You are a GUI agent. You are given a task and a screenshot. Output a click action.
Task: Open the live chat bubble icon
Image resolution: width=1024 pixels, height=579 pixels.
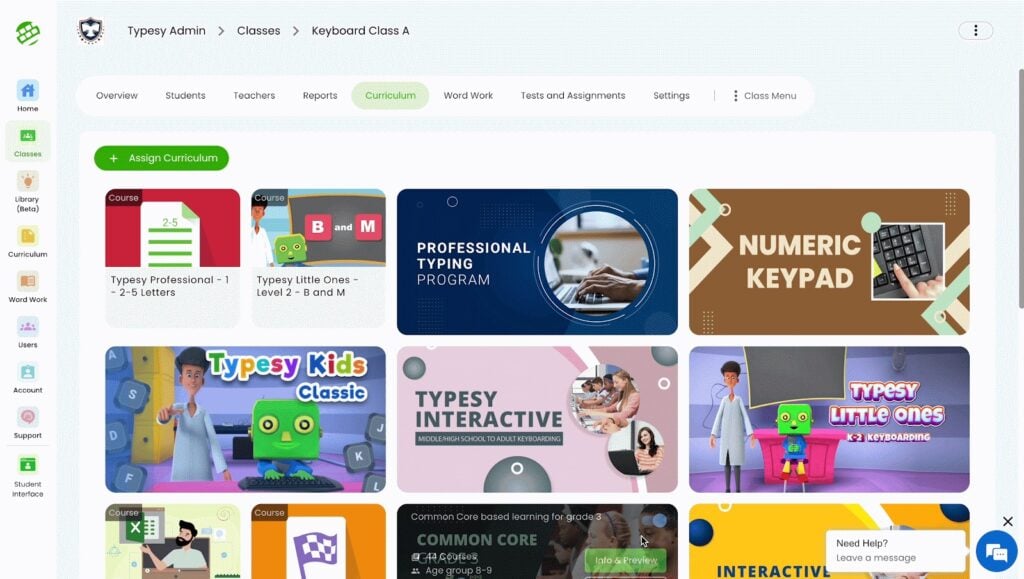pyautogui.click(x=996, y=552)
